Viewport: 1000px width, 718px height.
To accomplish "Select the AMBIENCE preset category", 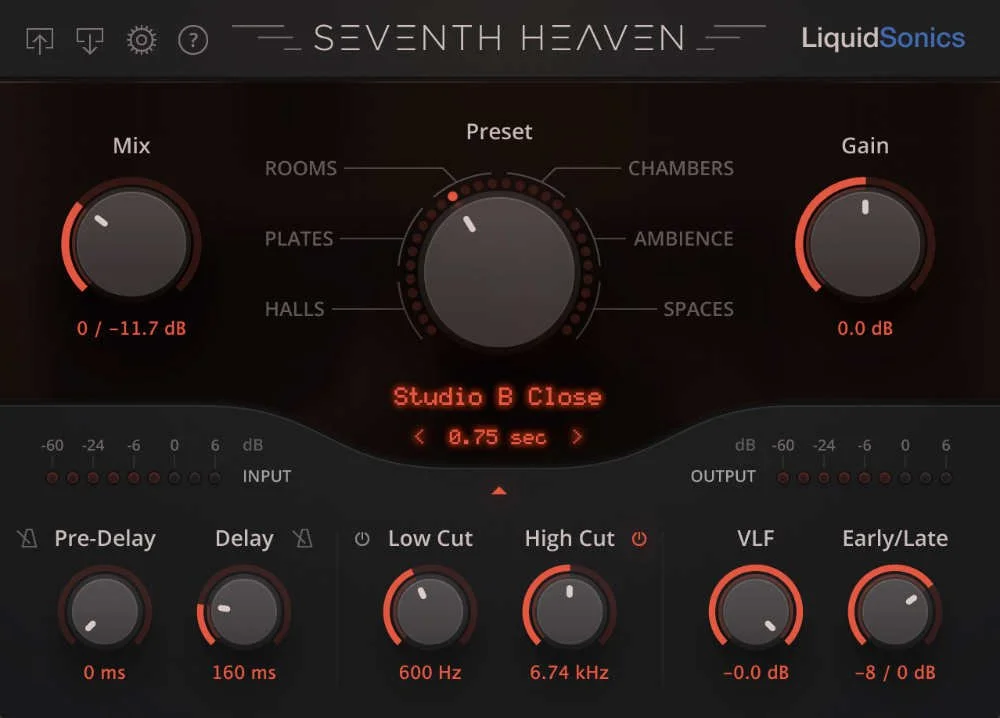I will 684,238.
